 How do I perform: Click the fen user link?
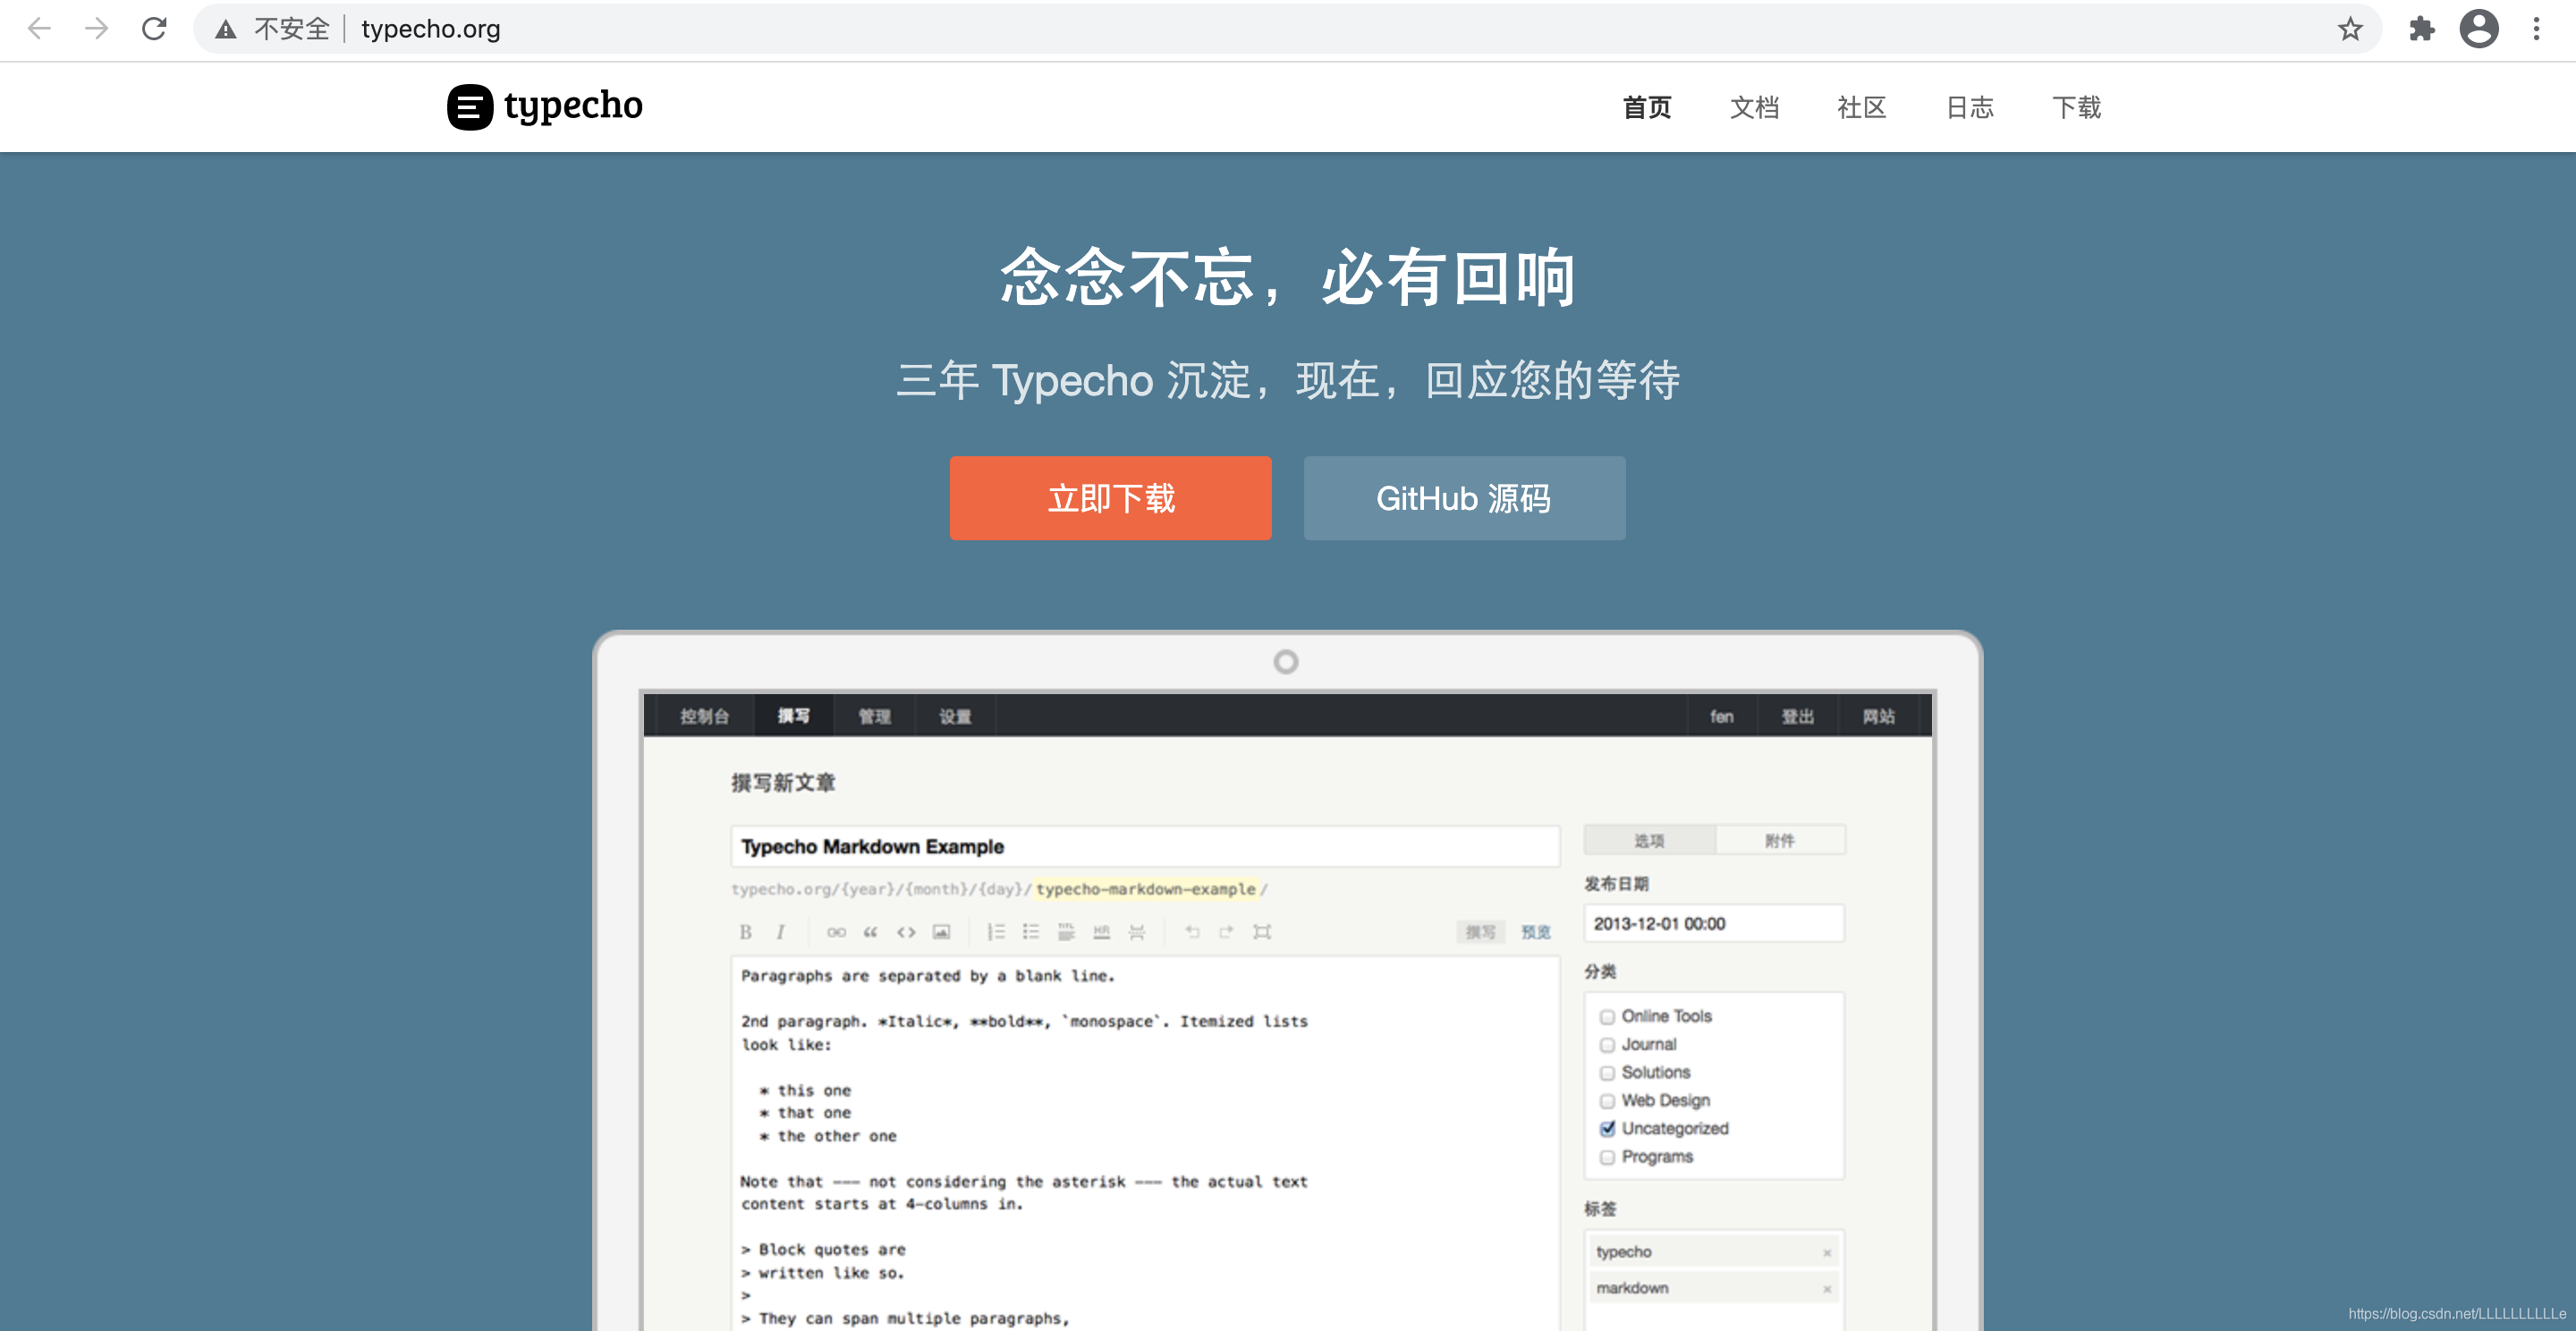coord(1721,716)
